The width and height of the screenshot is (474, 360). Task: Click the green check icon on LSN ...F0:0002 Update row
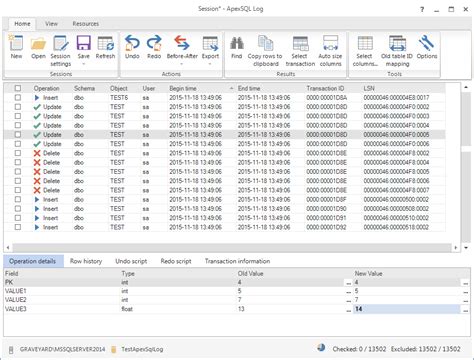click(x=37, y=107)
